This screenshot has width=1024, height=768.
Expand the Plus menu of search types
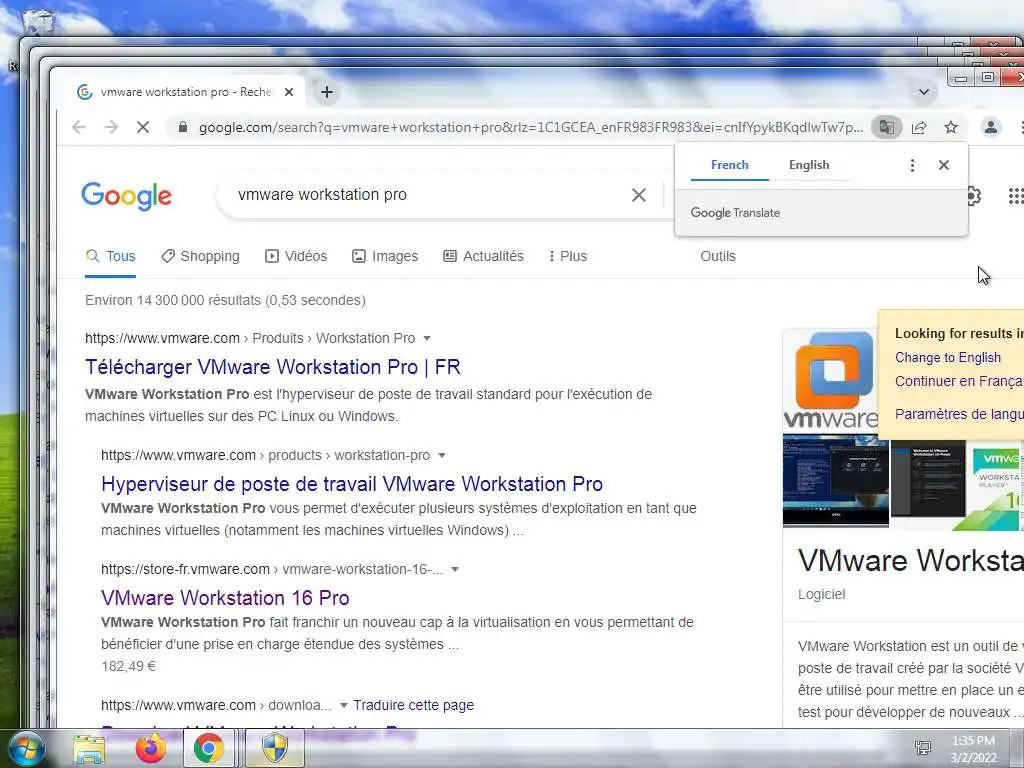pos(568,256)
